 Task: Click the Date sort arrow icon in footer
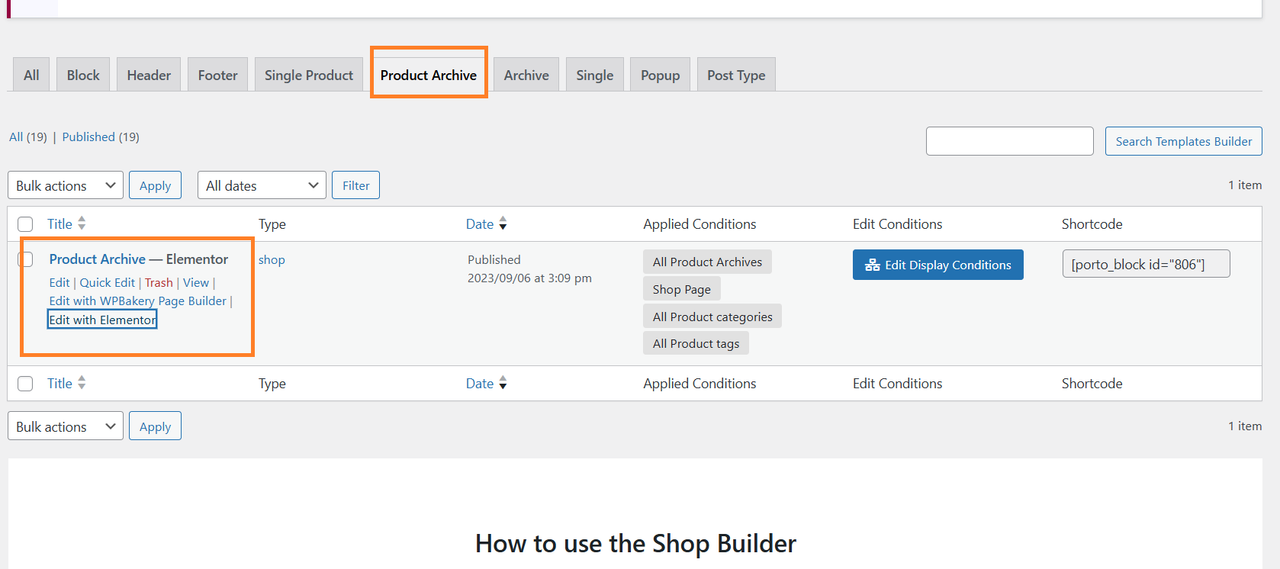pyautogui.click(x=503, y=383)
